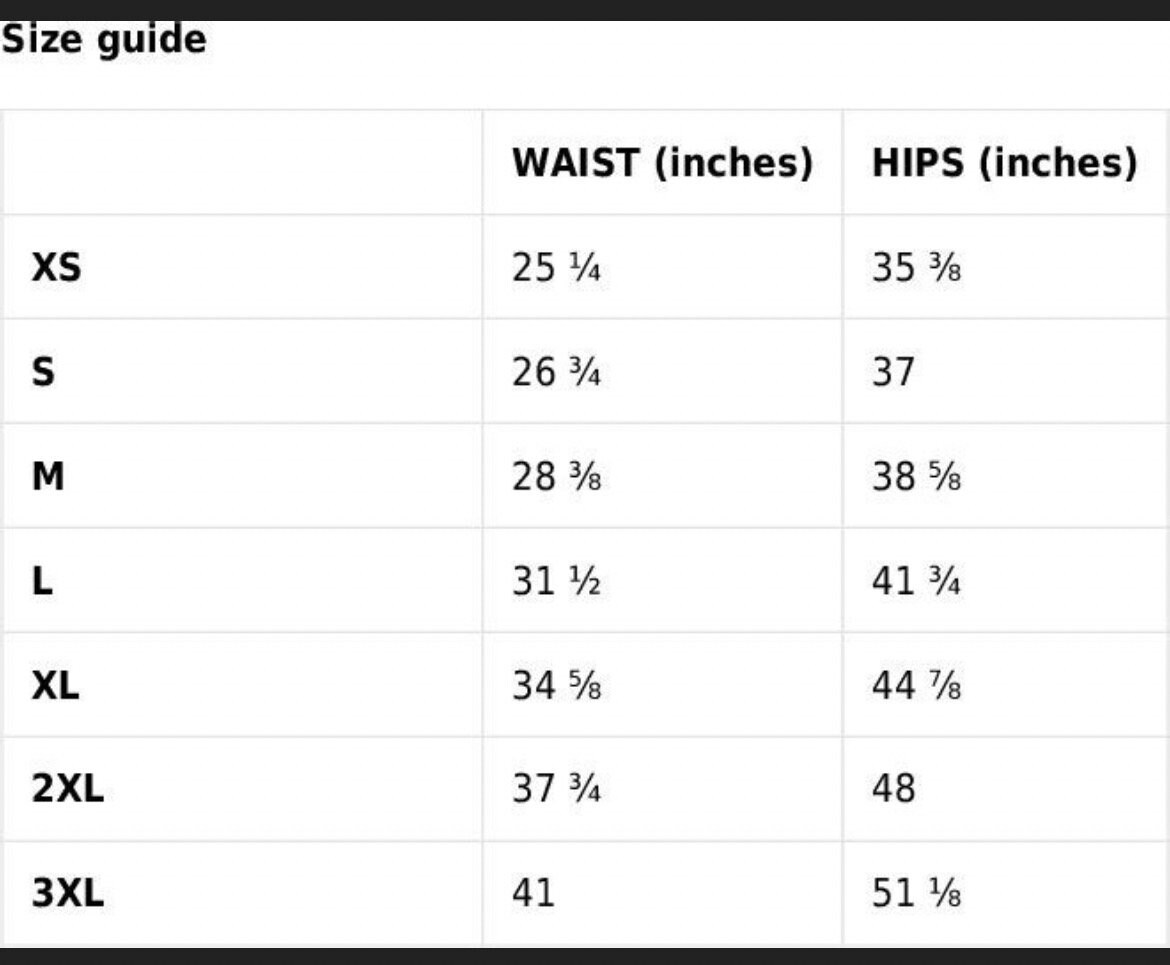Click the L size row label
1170x965 pixels.
coord(43,581)
